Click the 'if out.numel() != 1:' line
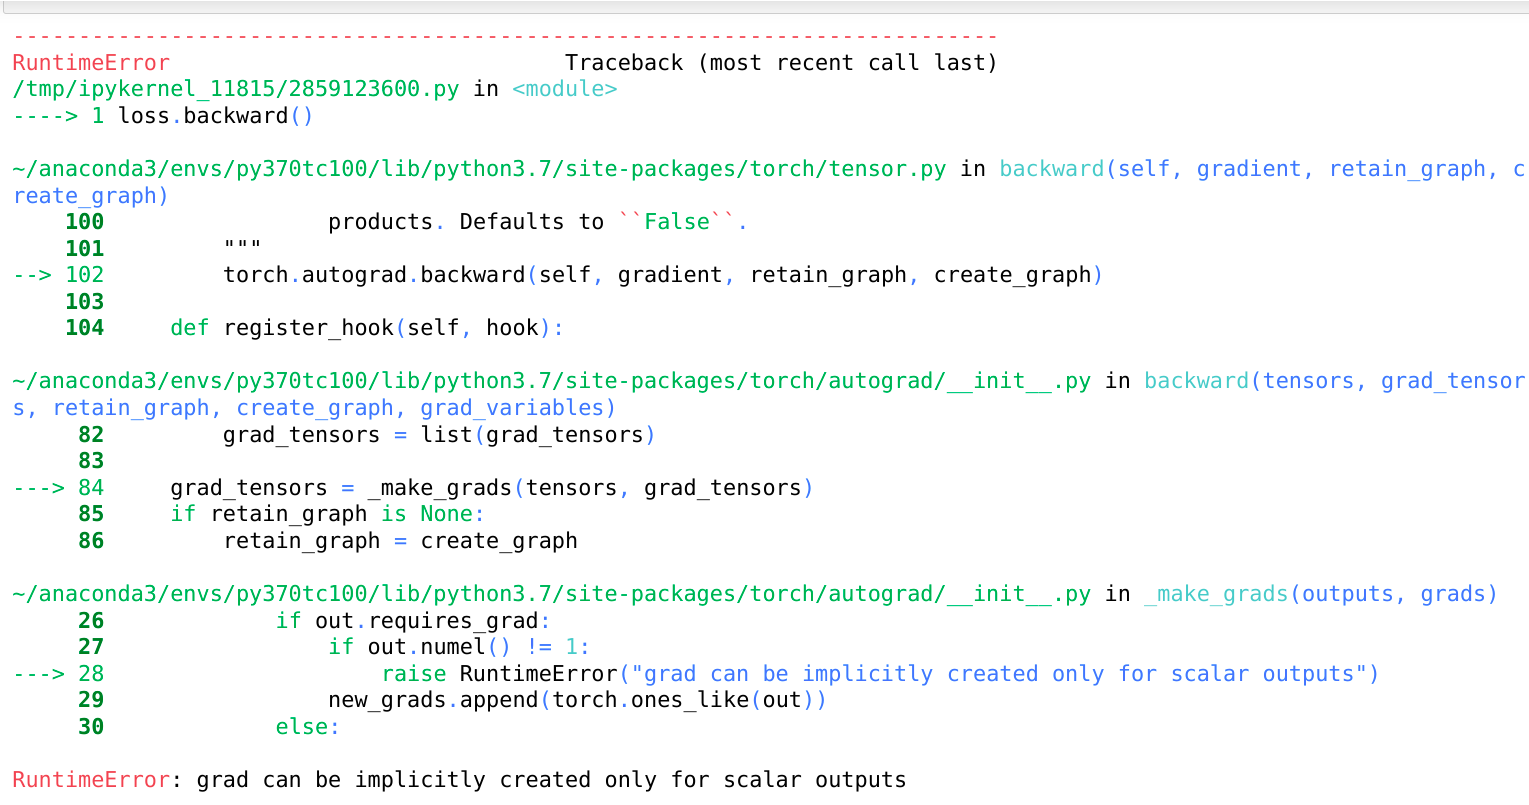 [459, 647]
